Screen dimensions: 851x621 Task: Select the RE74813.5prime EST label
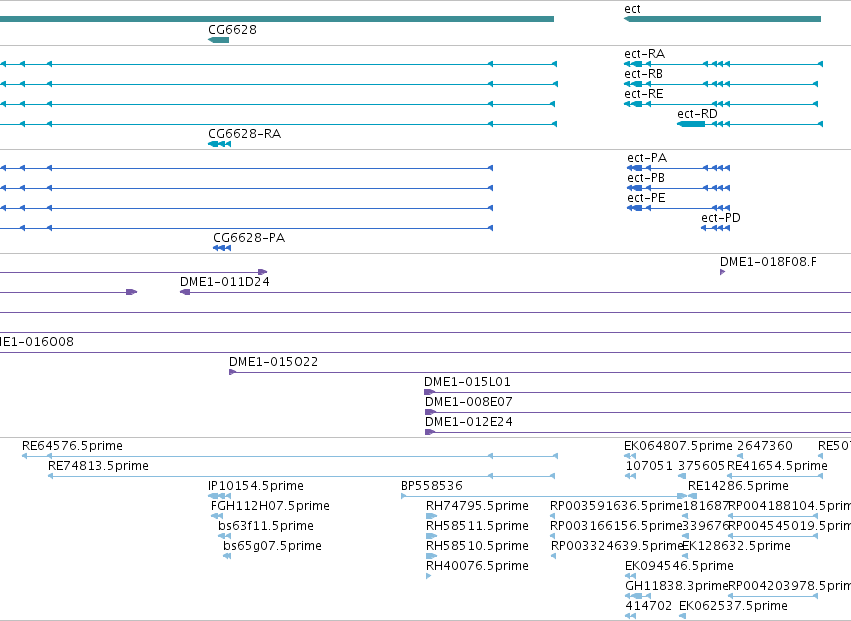[98, 466]
